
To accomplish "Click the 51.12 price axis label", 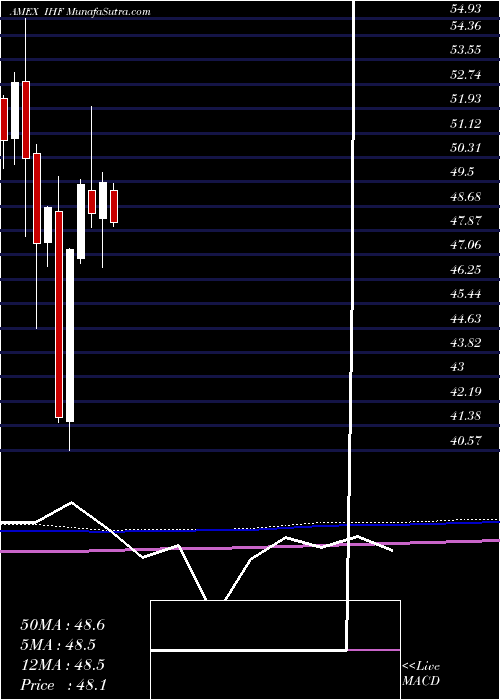I will [x=466, y=123].
